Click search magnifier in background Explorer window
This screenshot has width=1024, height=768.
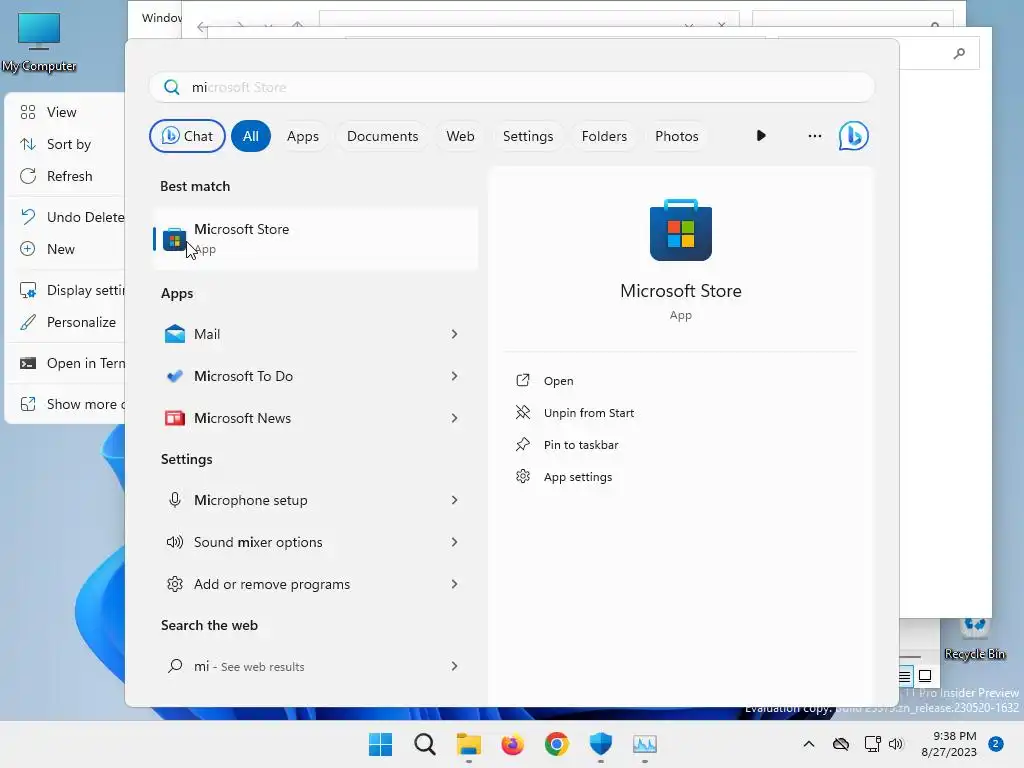point(959,54)
